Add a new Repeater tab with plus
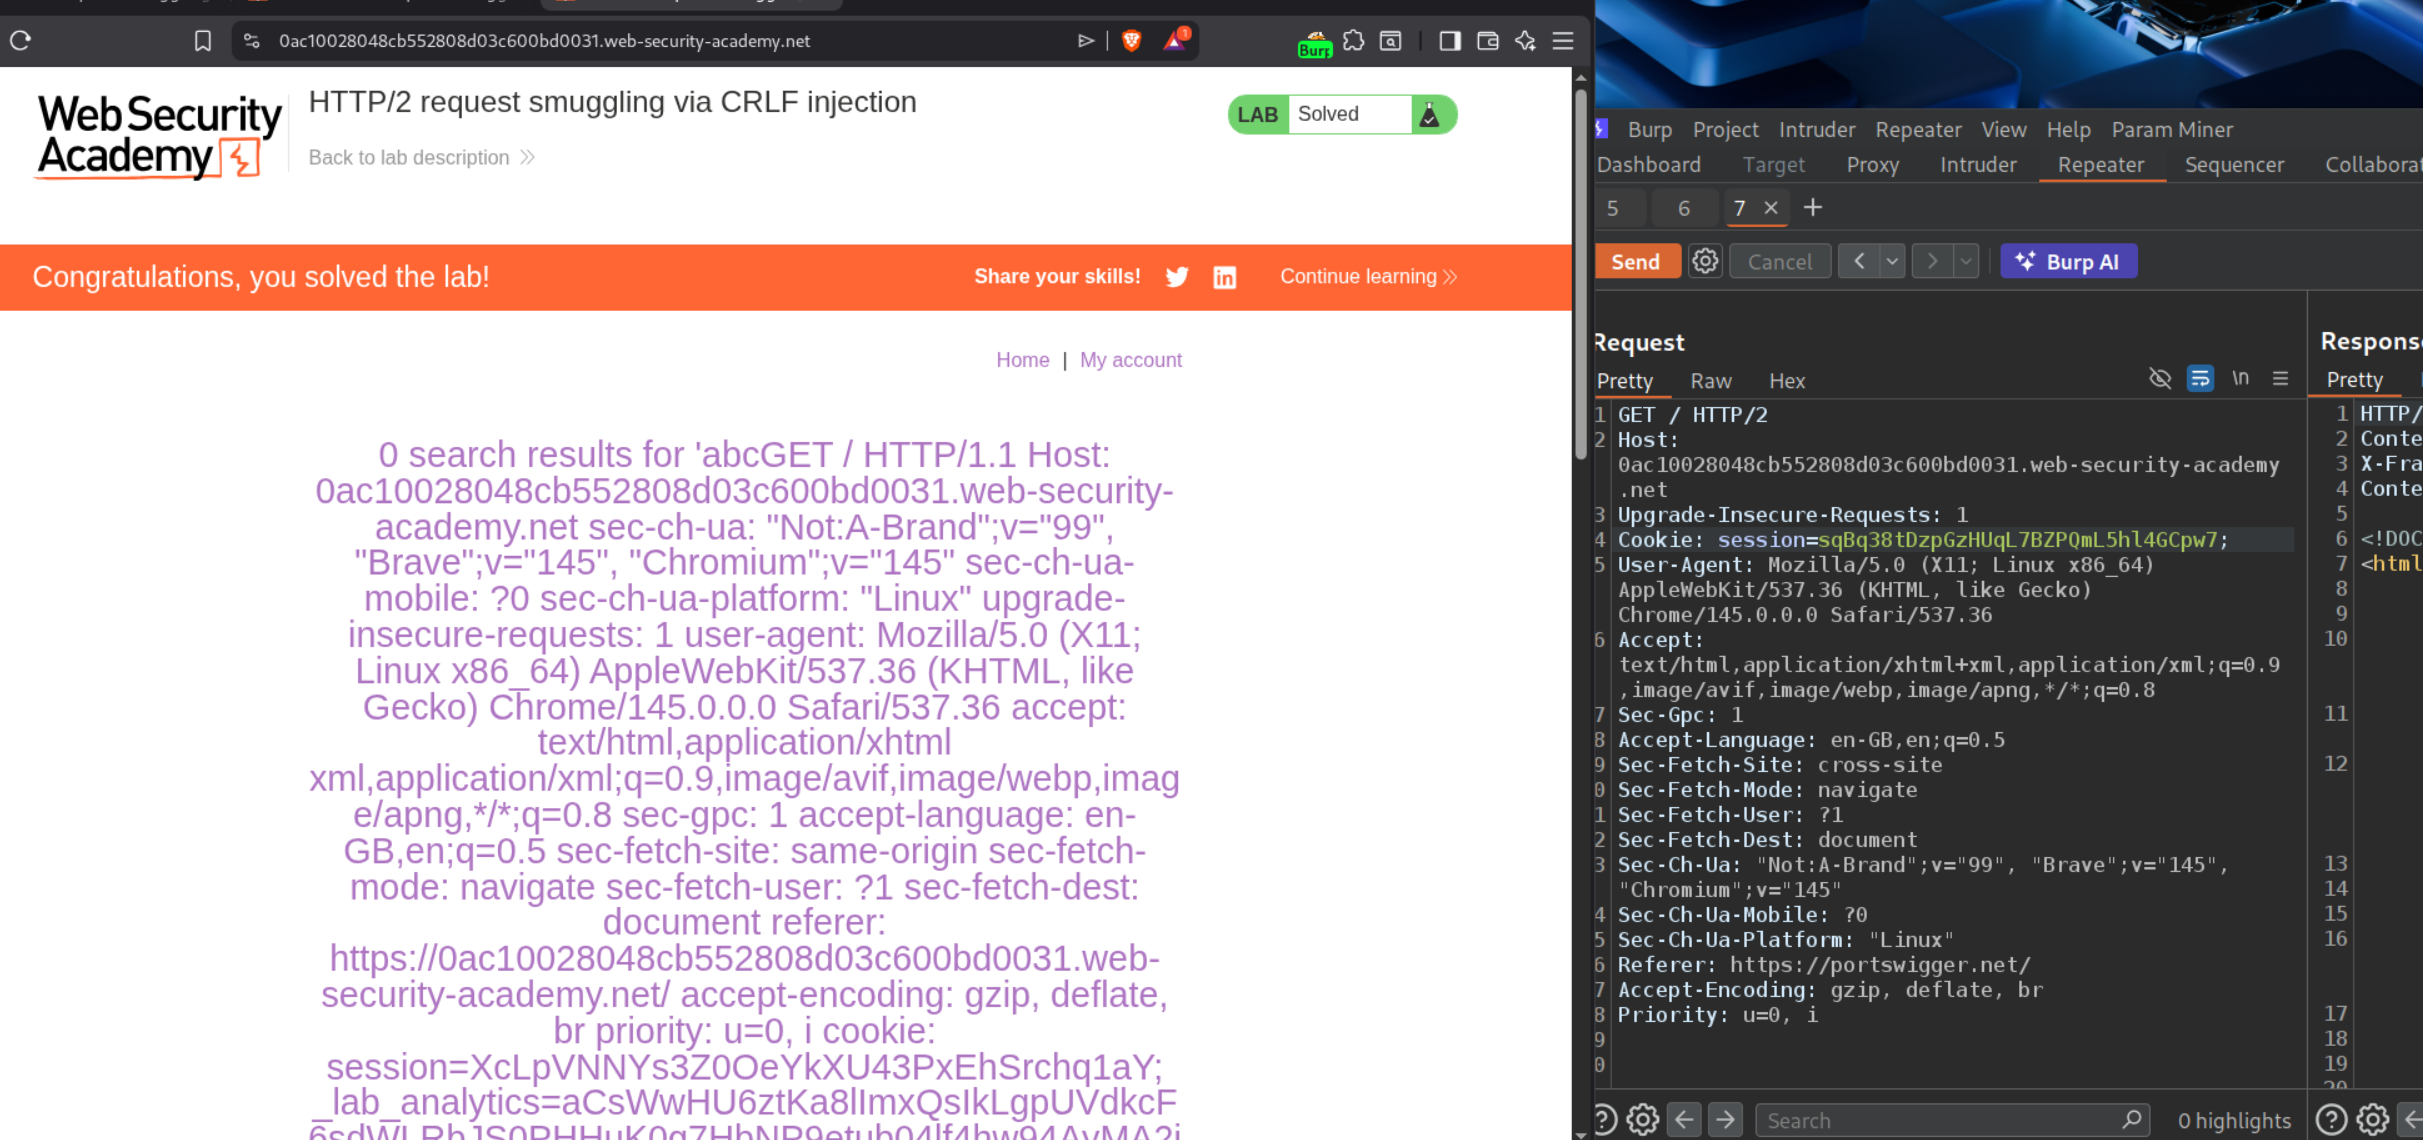The width and height of the screenshot is (2423, 1140). pos(1812,207)
